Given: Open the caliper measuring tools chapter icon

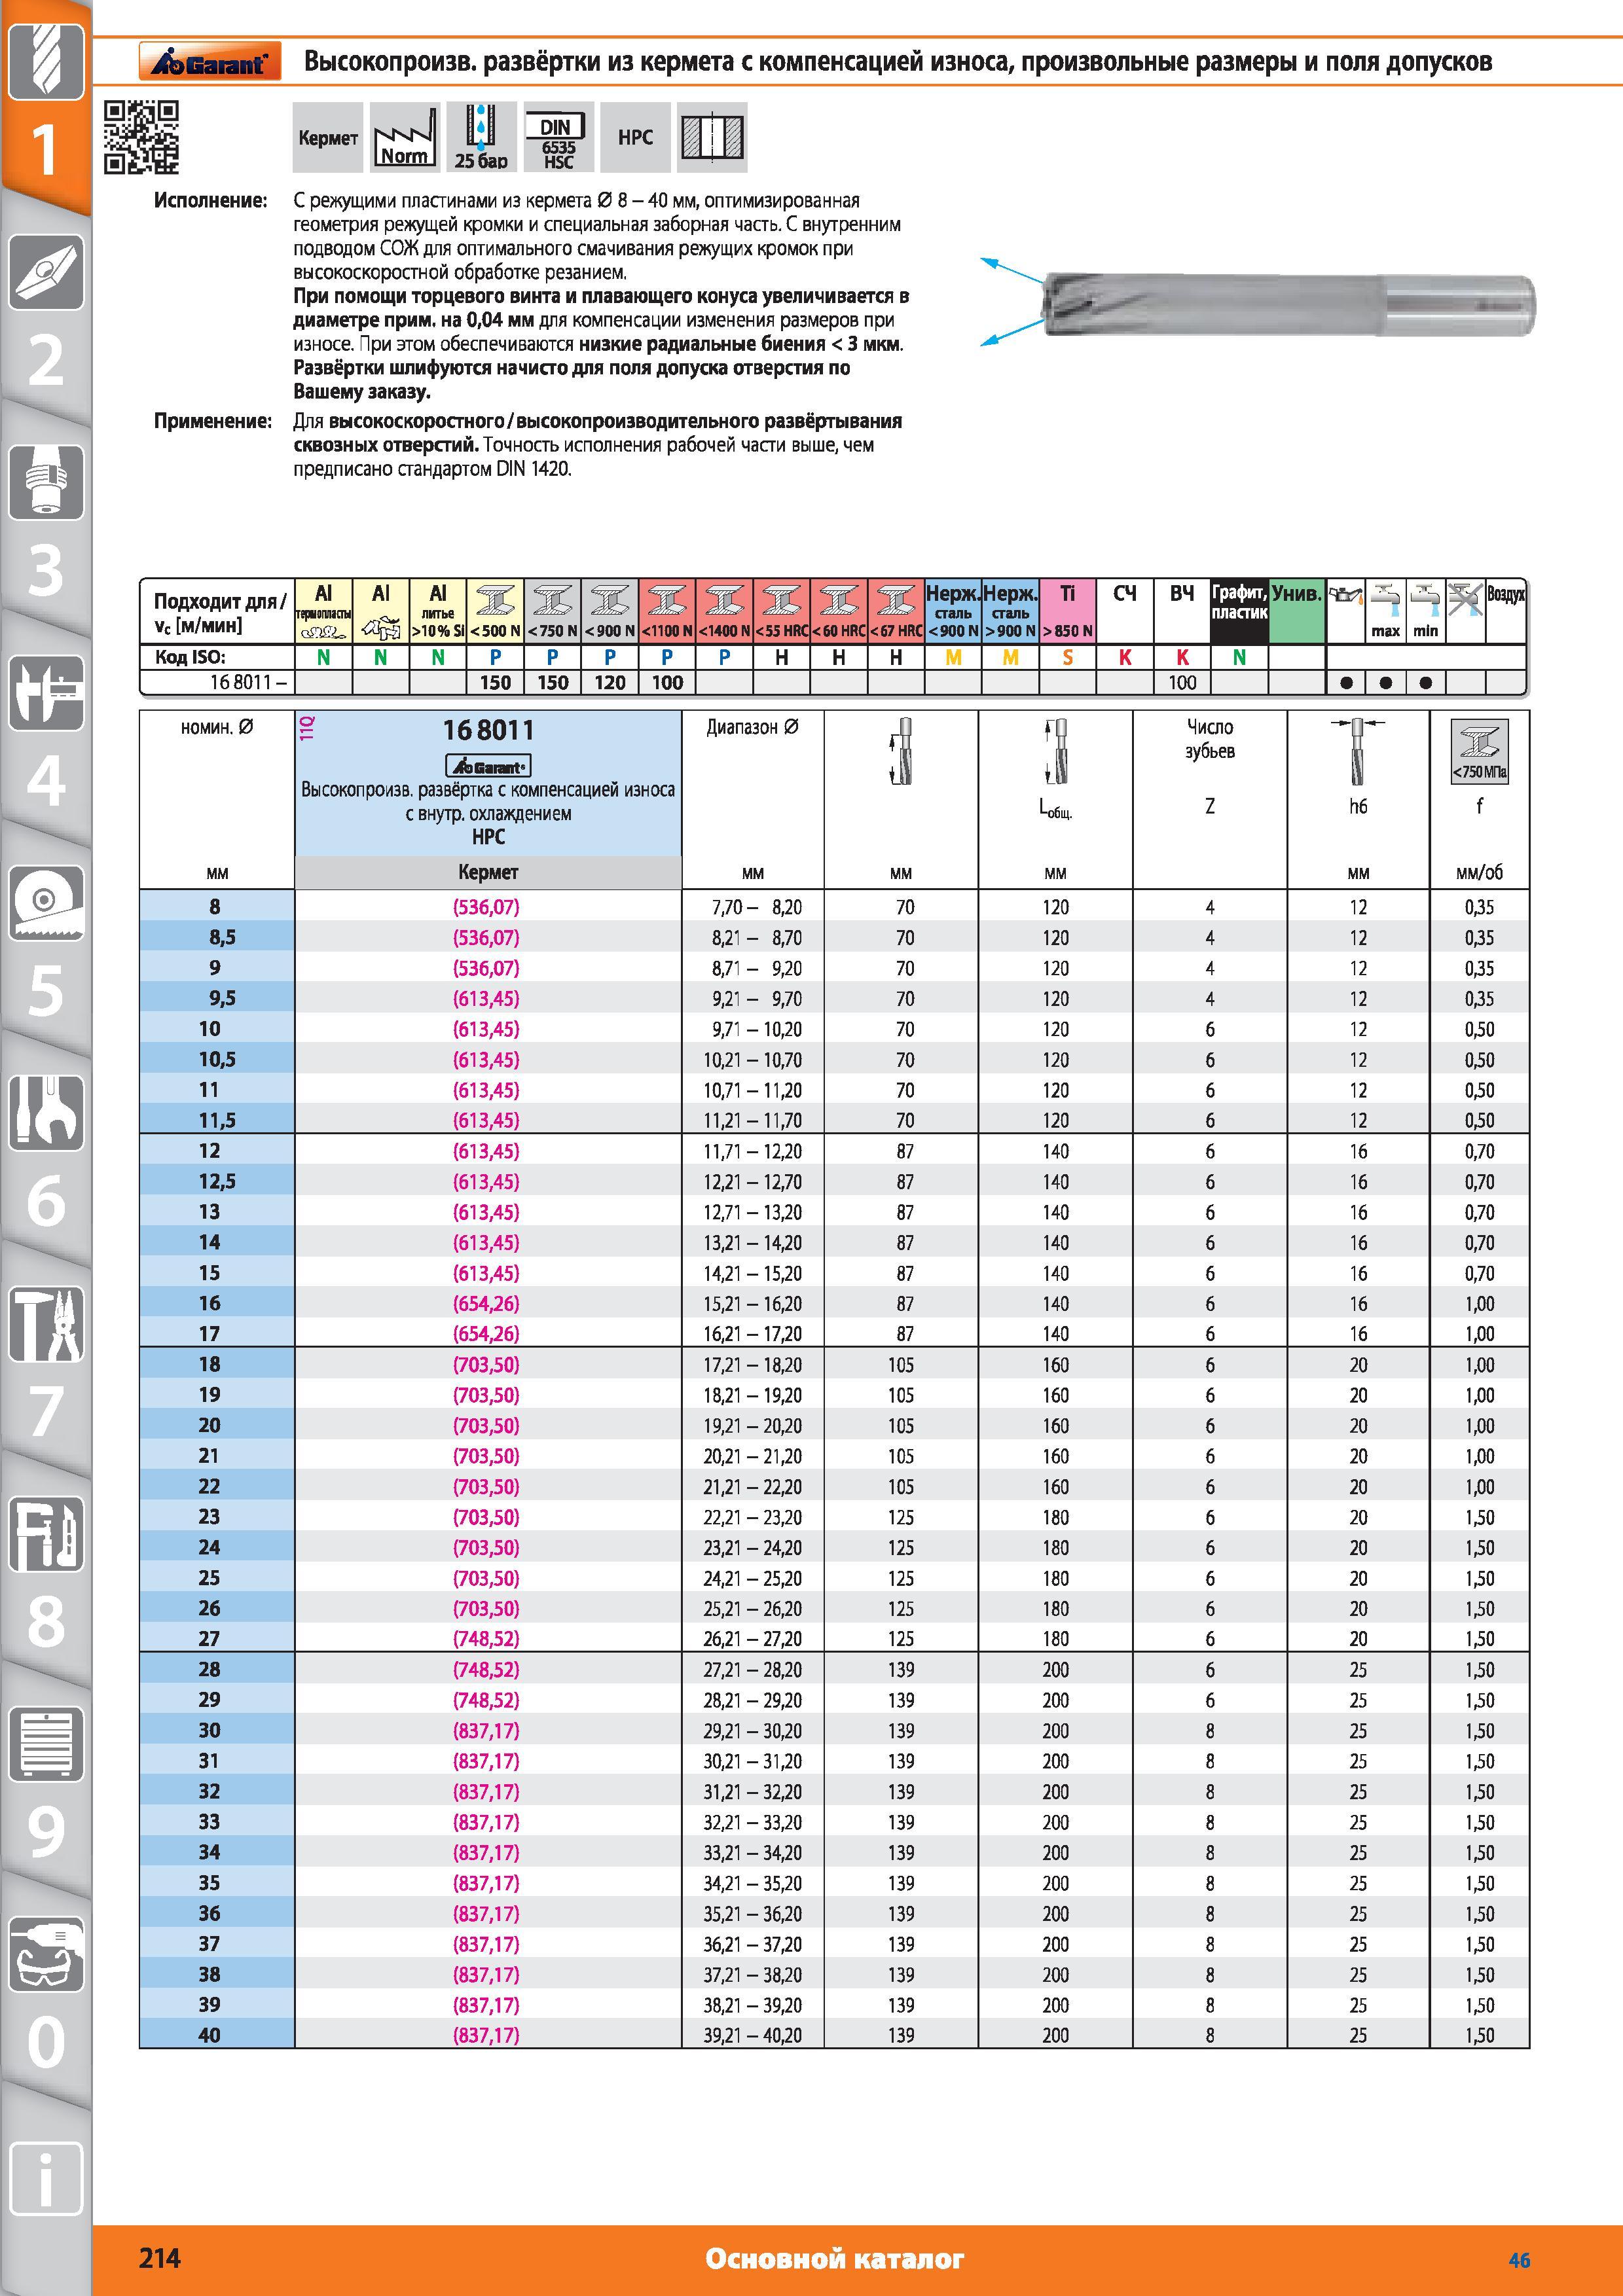Looking at the screenshot, I should (x=46, y=692).
